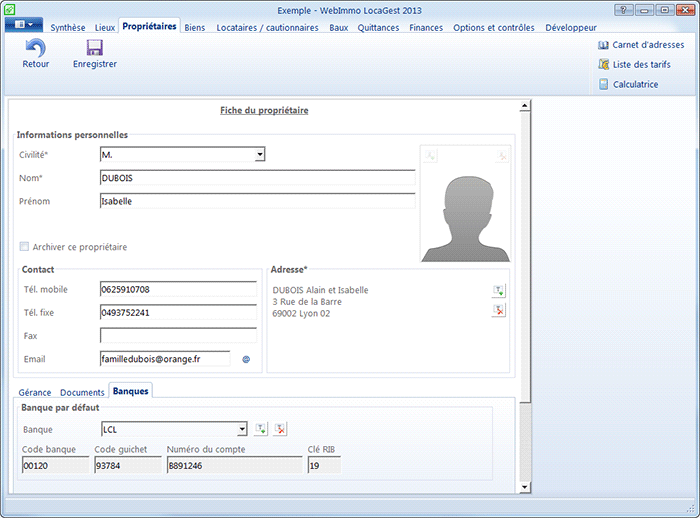Viewport: 700px width, 518px height.
Task: Expand the Civilité dropdown
Action: 259,155
